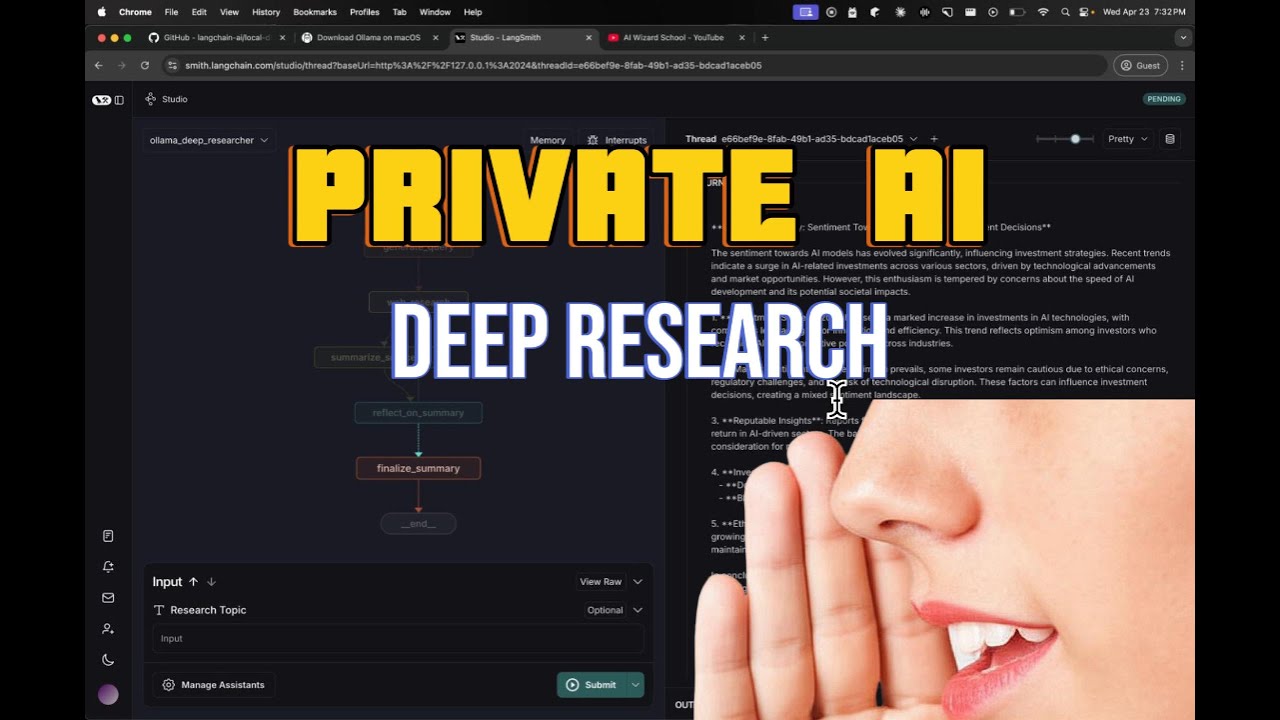Click the Research Topic input field

[398, 639]
